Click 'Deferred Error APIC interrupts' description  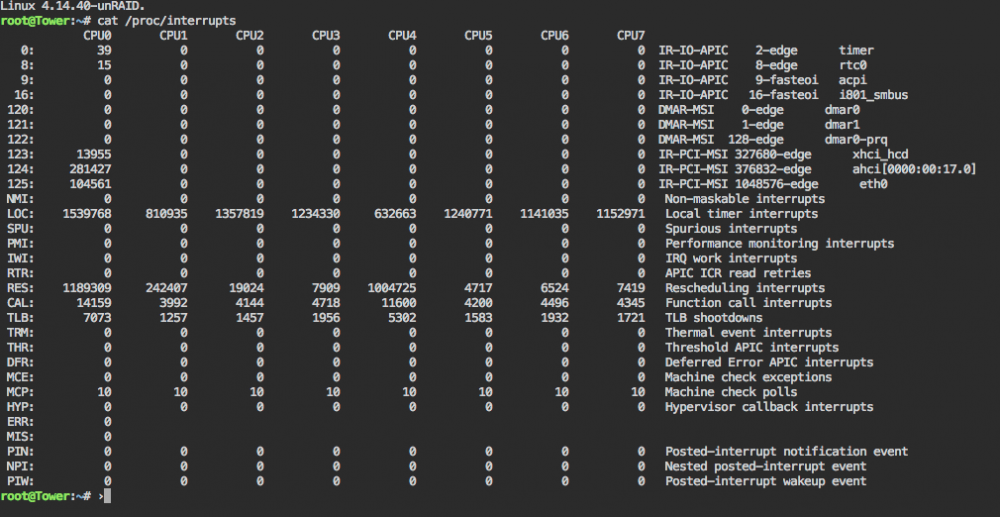pyautogui.click(x=769, y=362)
